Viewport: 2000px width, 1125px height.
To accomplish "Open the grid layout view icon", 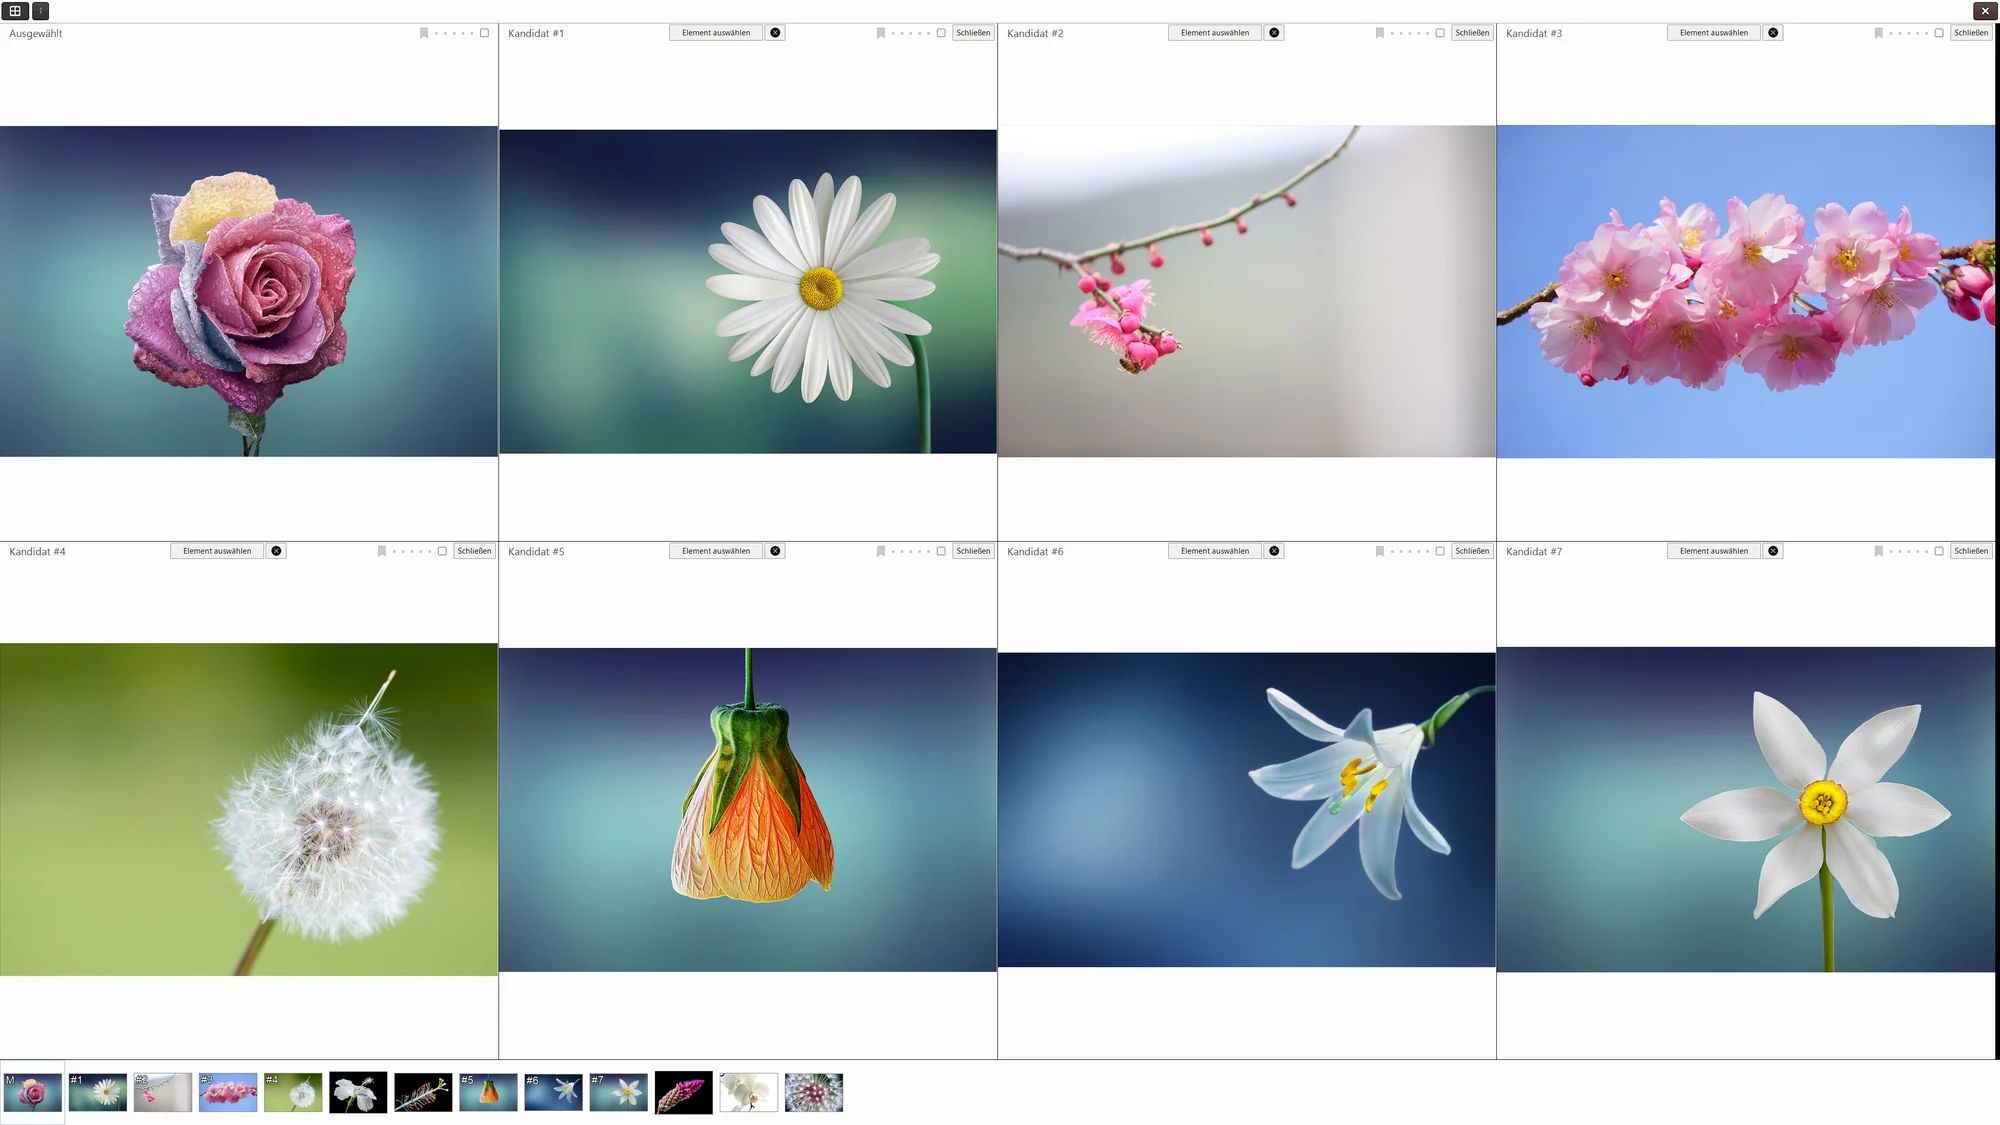I will click(15, 11).
